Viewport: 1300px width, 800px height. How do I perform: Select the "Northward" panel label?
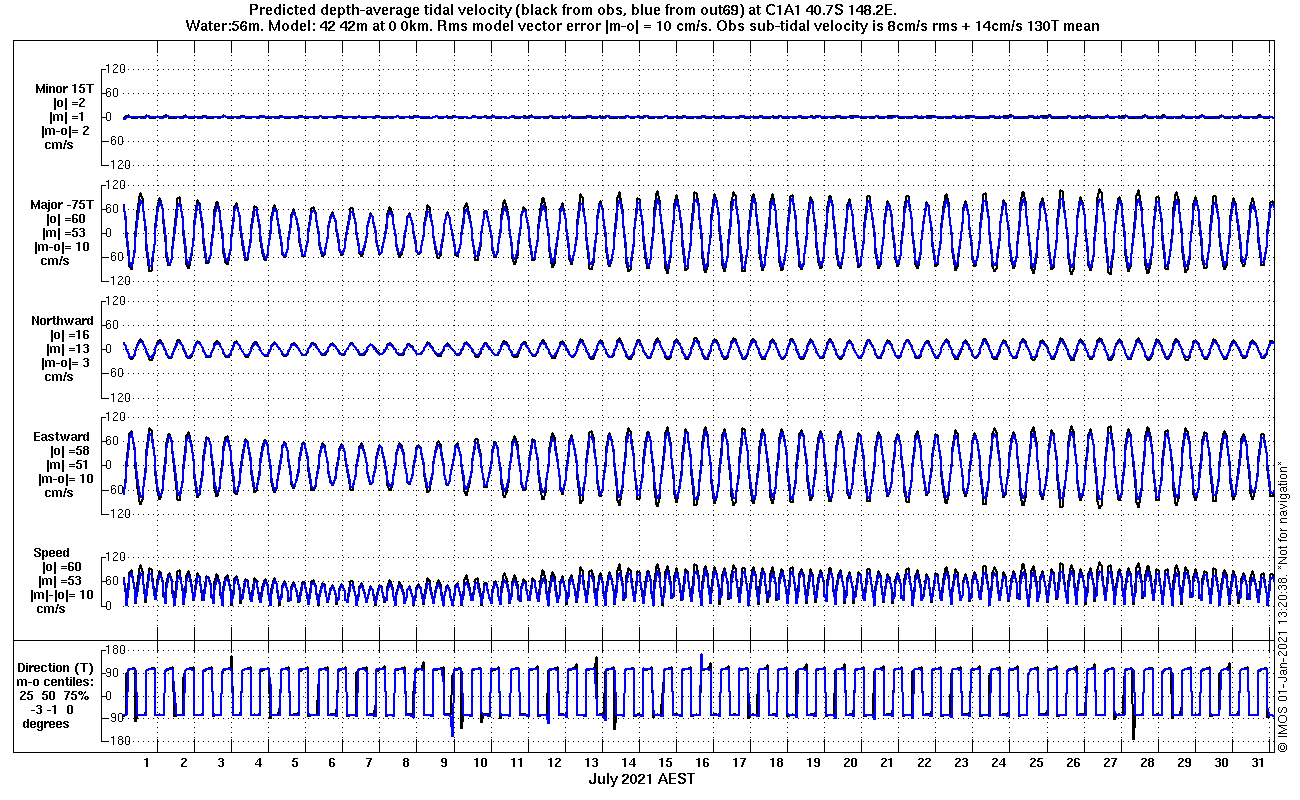[x=62, y=321]
